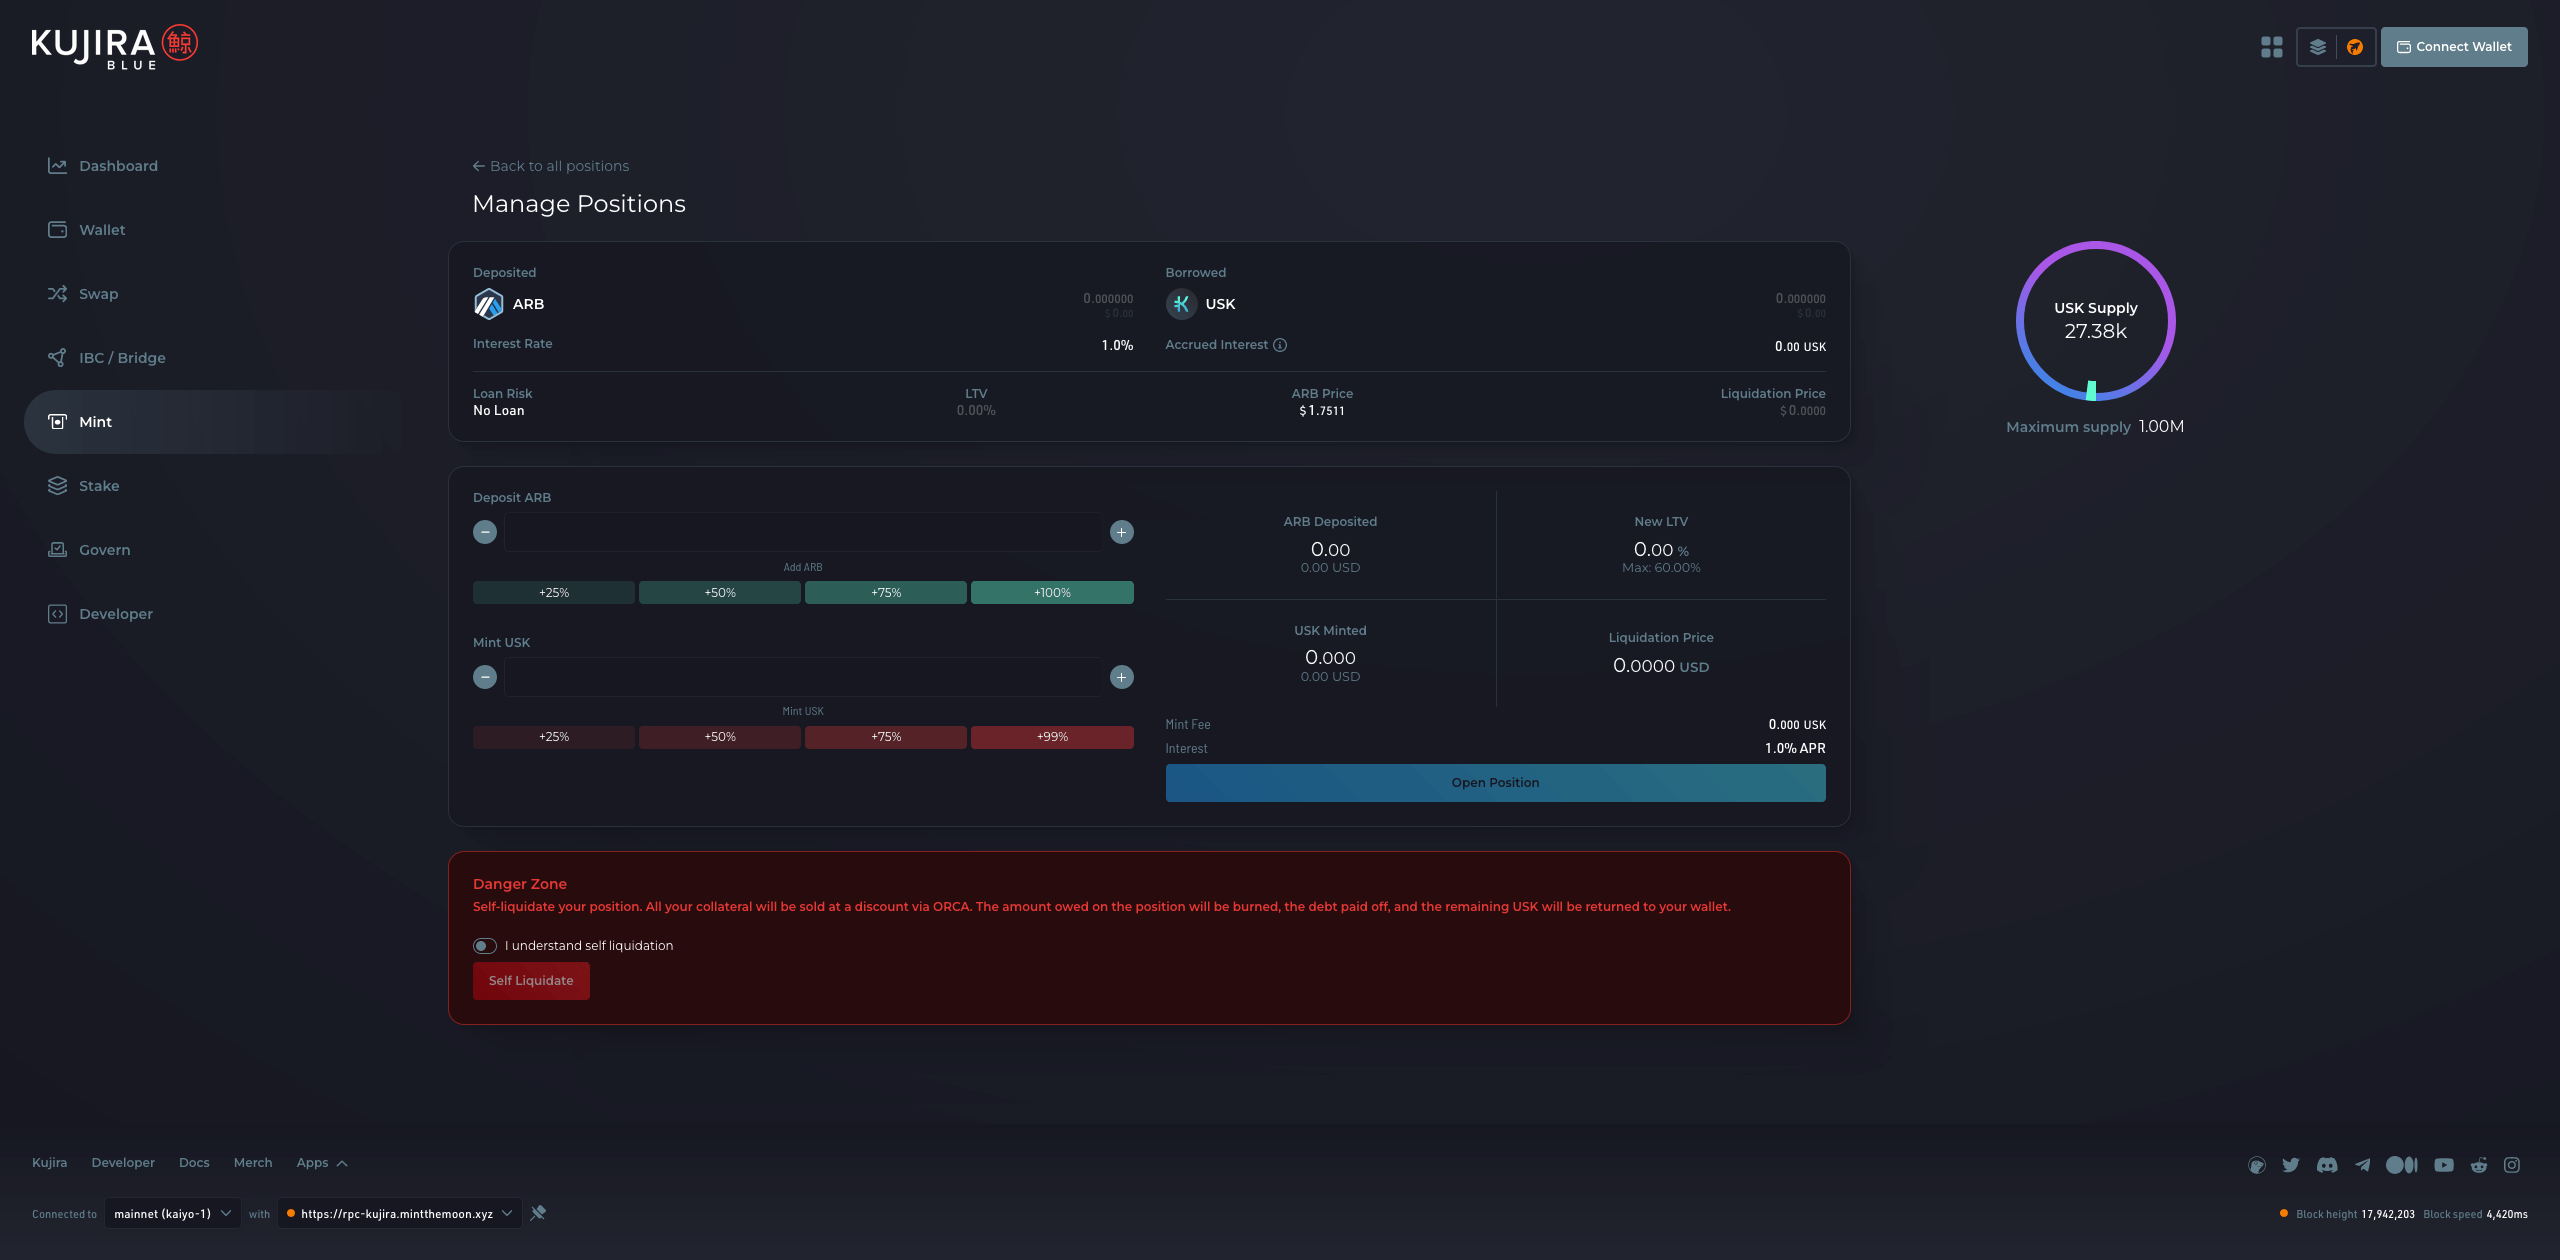The height and width of the screenshot is (1260, 2560).
Task: Click minus button beside Mint USK input
Action: coord(485,677)
